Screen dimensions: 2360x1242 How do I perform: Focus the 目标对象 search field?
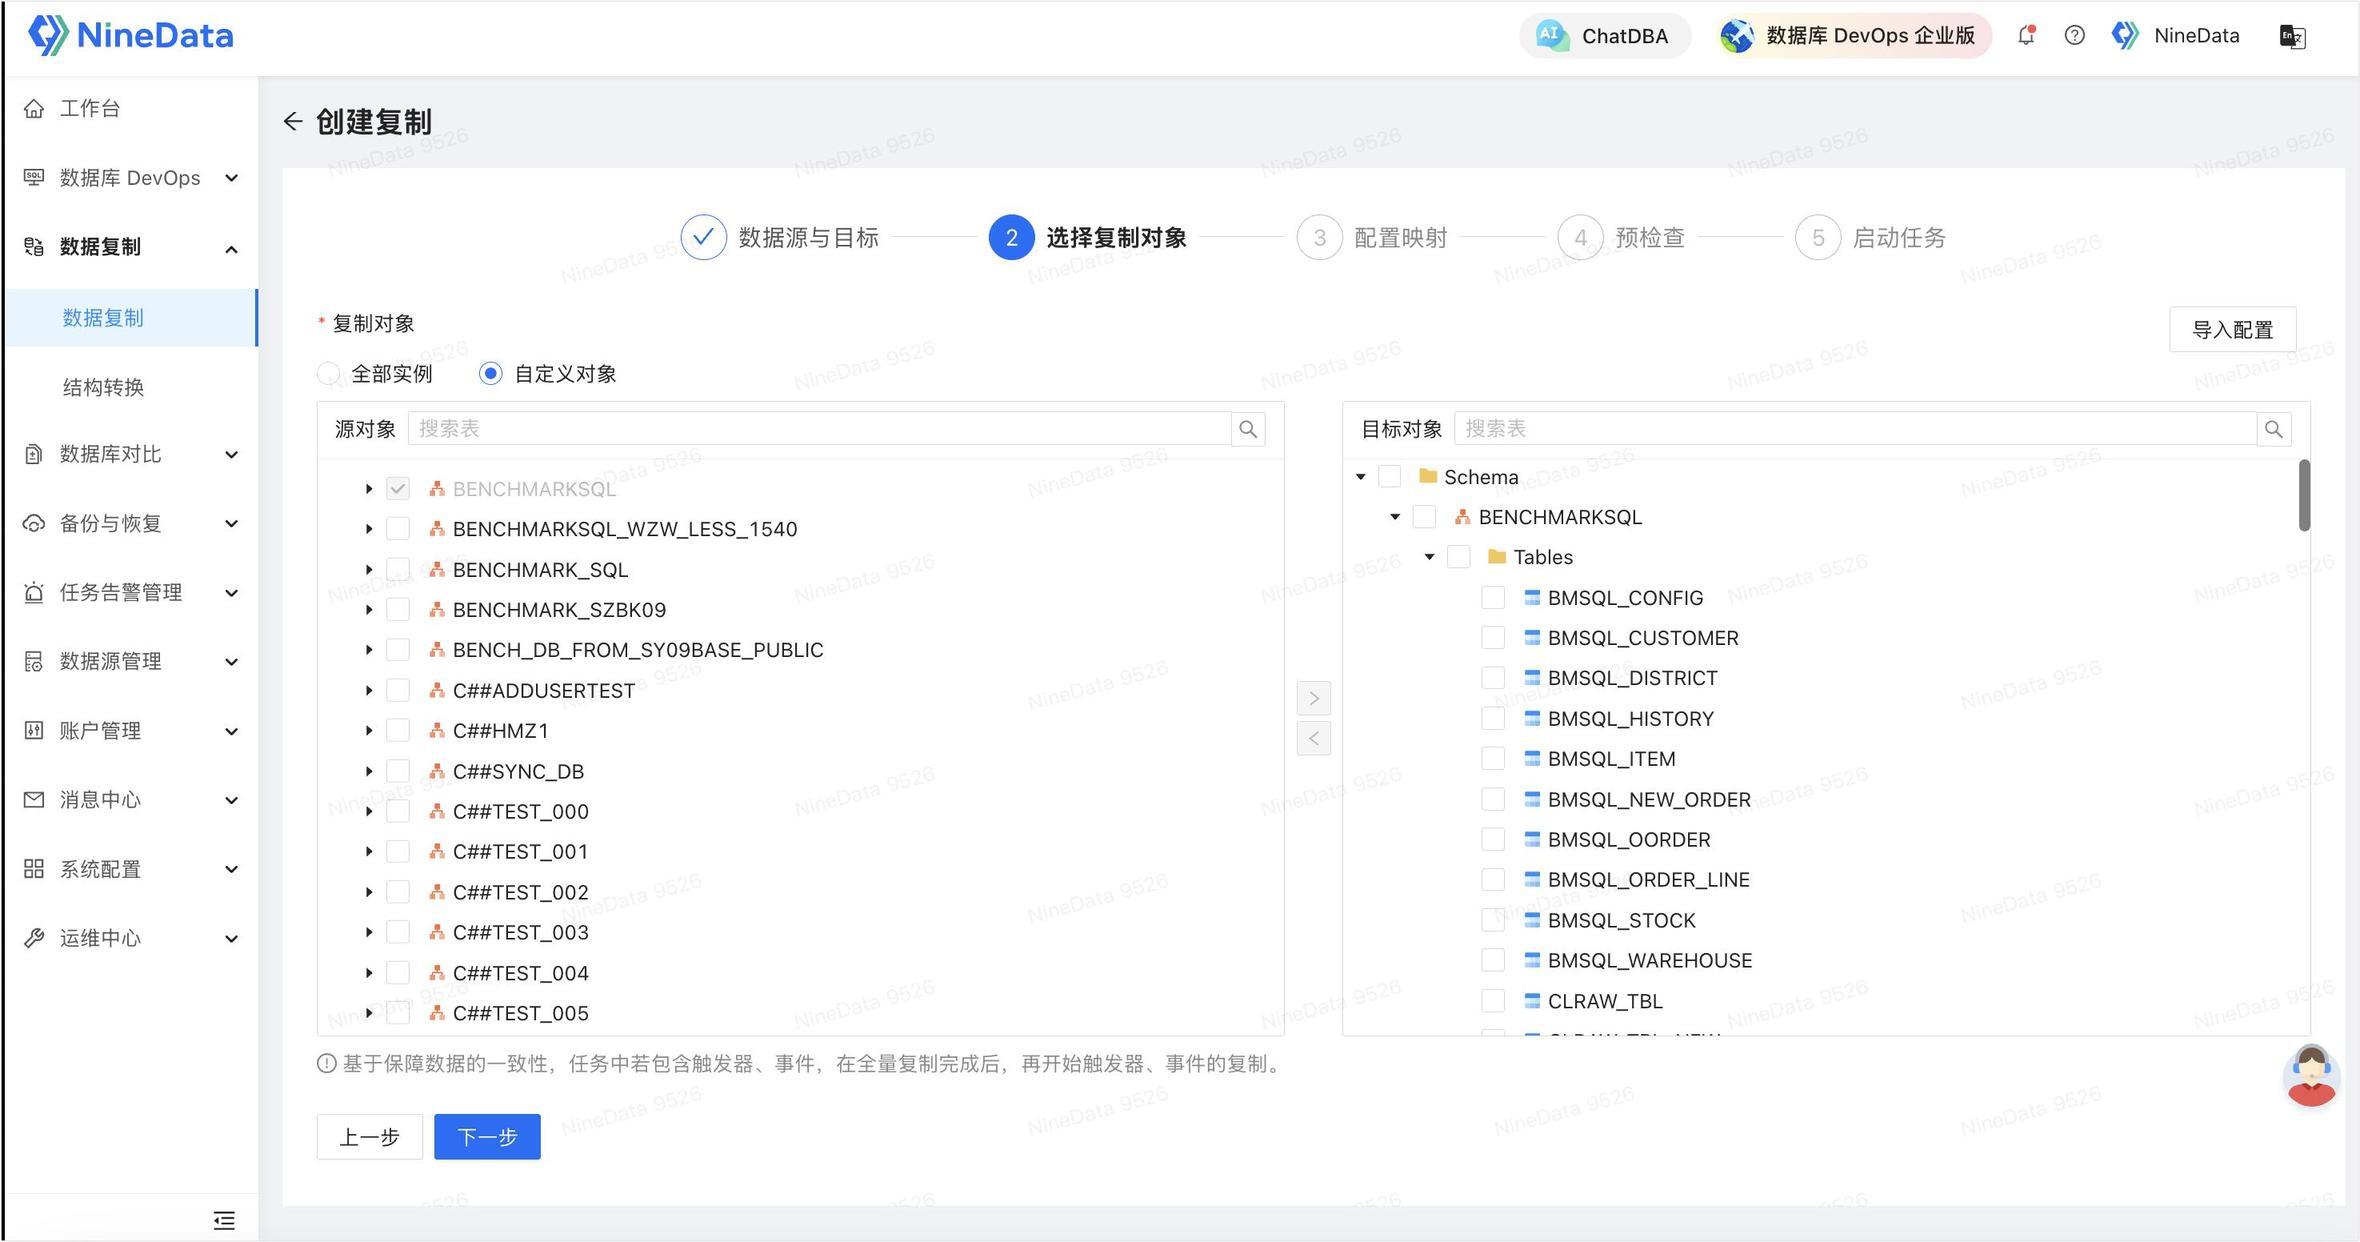(x=1855, y=428)
